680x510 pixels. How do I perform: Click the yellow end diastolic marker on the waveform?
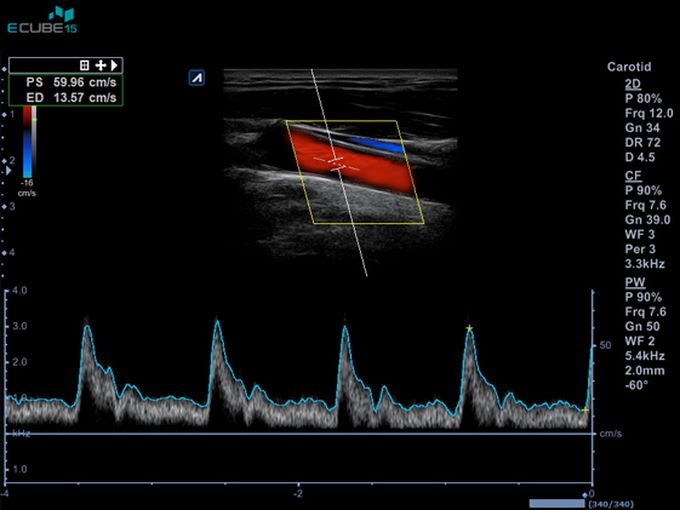585,409
